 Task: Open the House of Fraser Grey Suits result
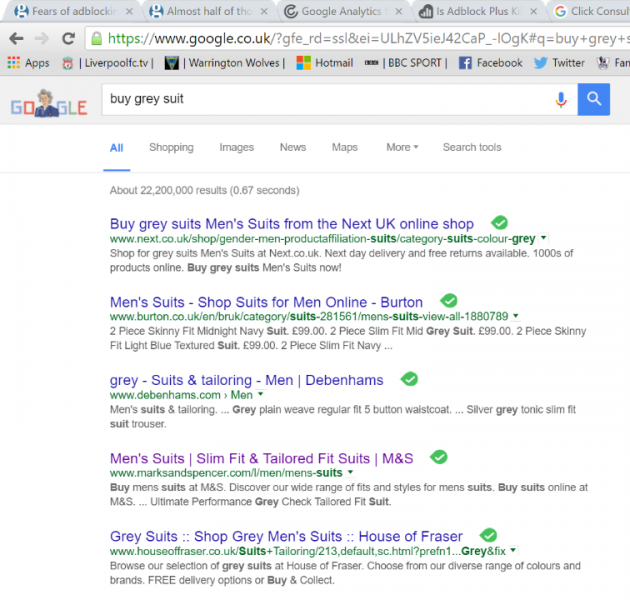[286, 536]
